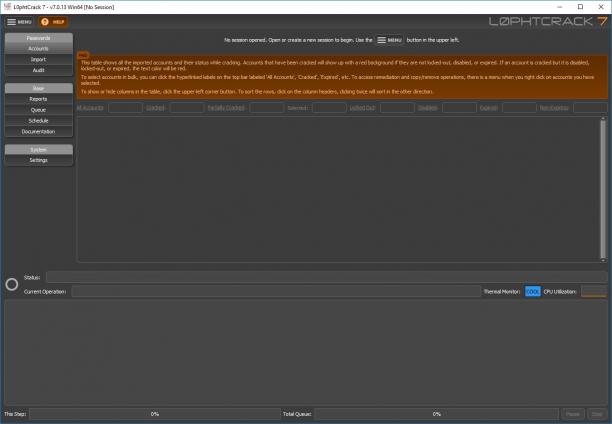The width and height of the screenshot is (612, 424).
Task: Click the This Step progress bar
Action: point(155,414)
